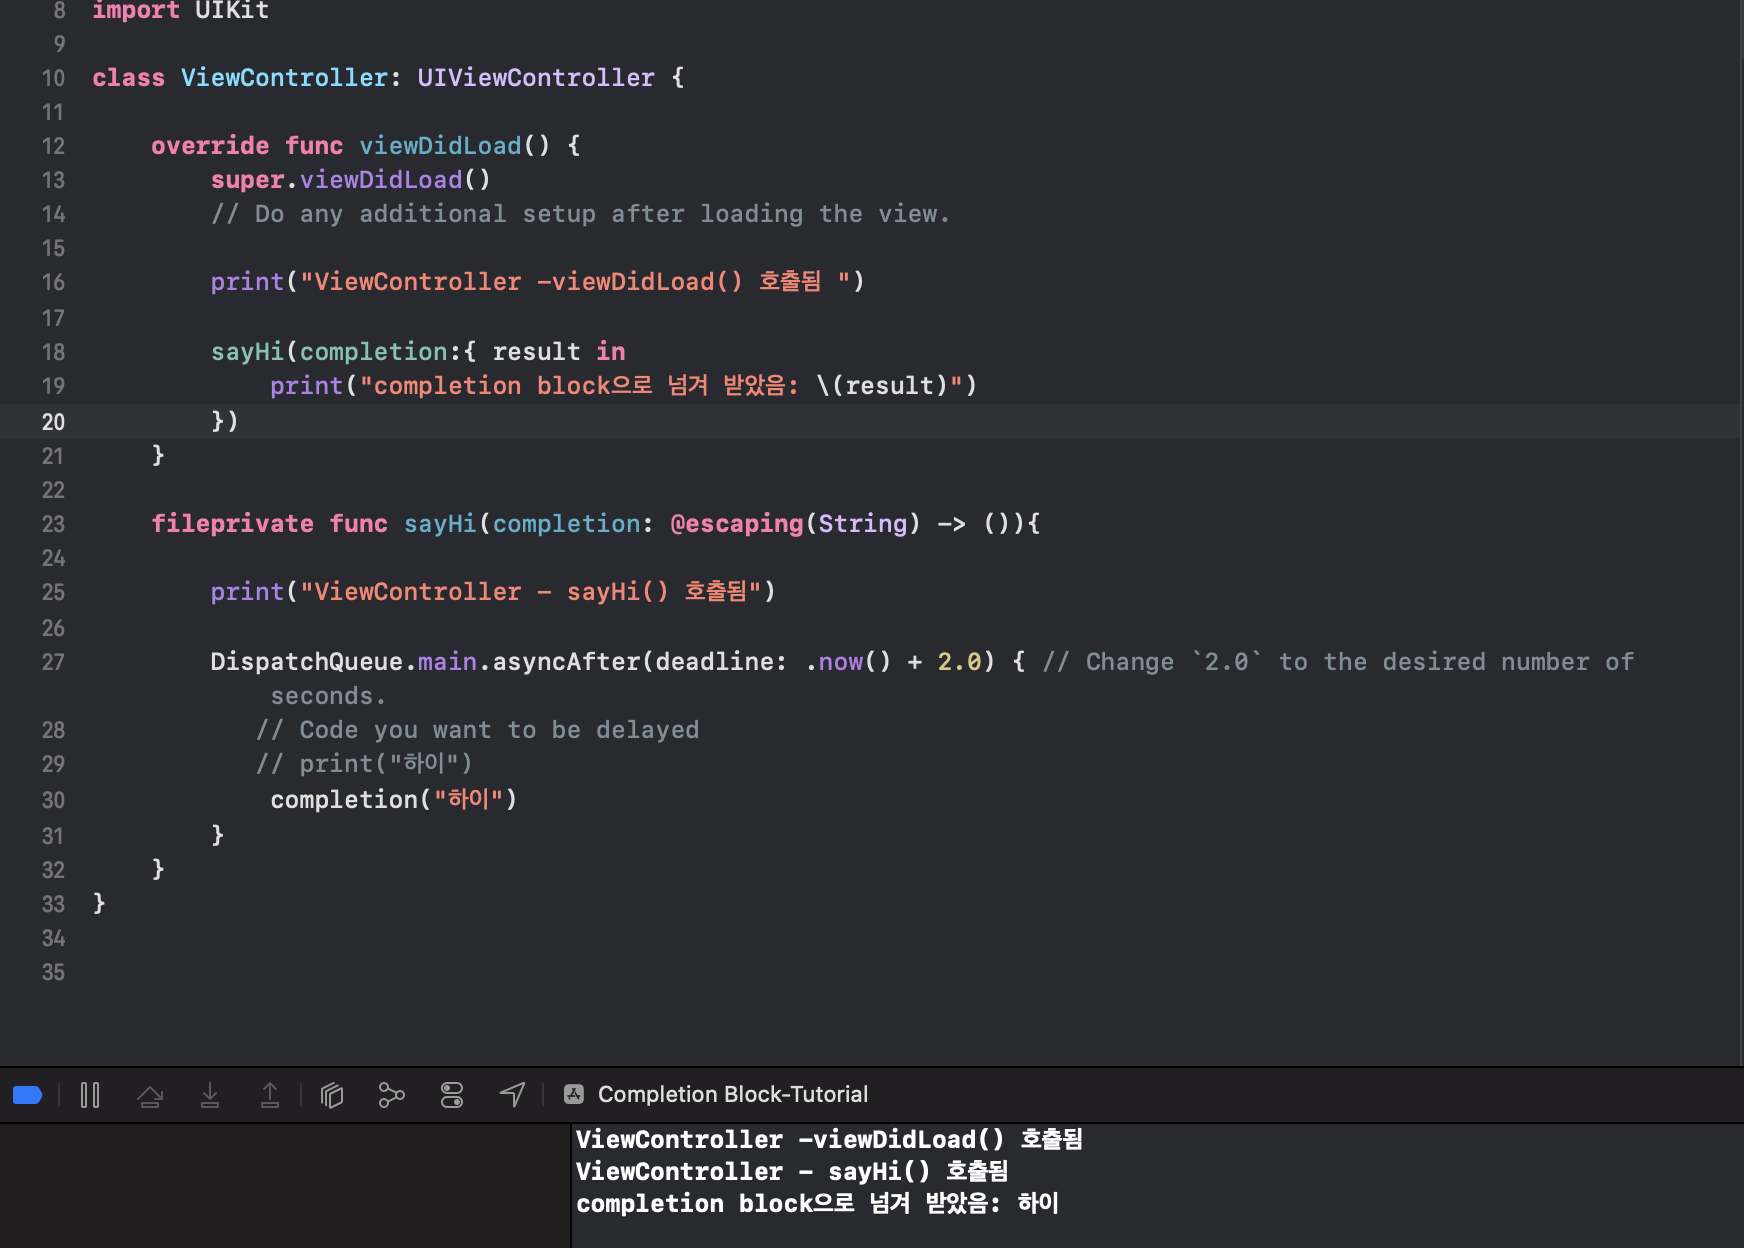Click 'super' on line 13
The height and width of the screenshot is (1248, 1744).
tap(247, 180)
